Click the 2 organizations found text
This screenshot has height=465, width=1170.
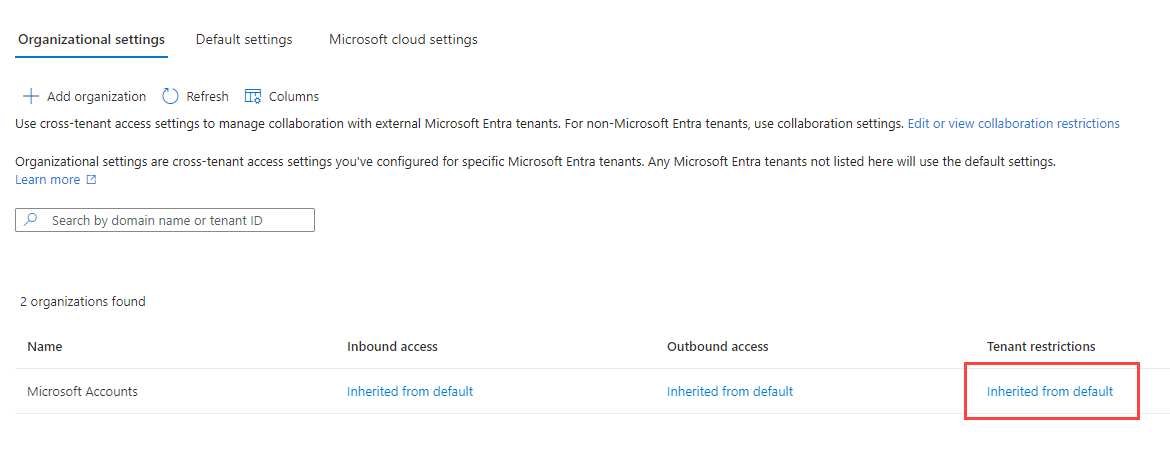coord(82,301)
